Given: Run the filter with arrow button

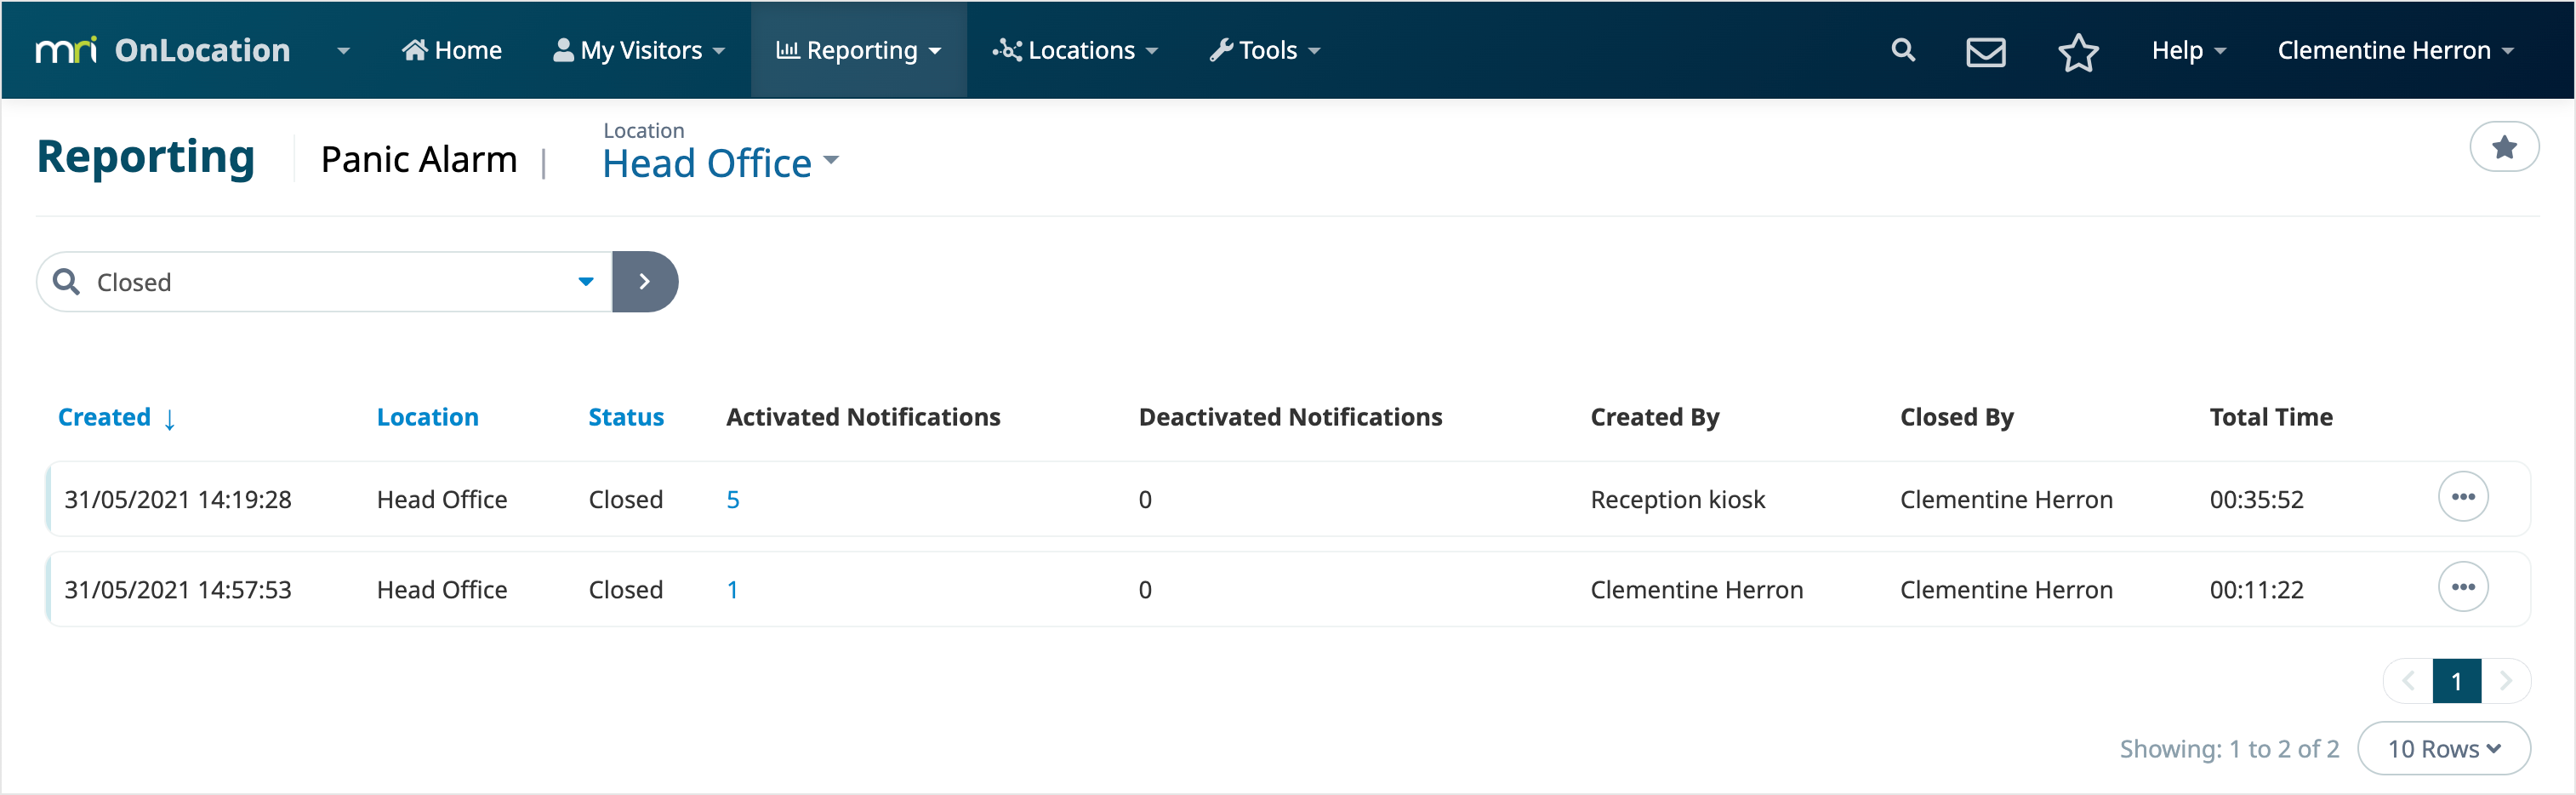Looking at the screenshot, I should click(645, 282).
